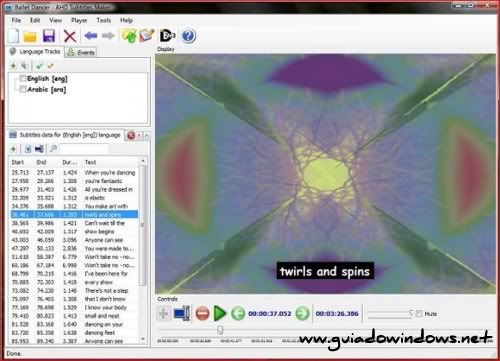The image size is (500, 361).
Task: Click the subtitle search input field
Action: coord(84,149)
